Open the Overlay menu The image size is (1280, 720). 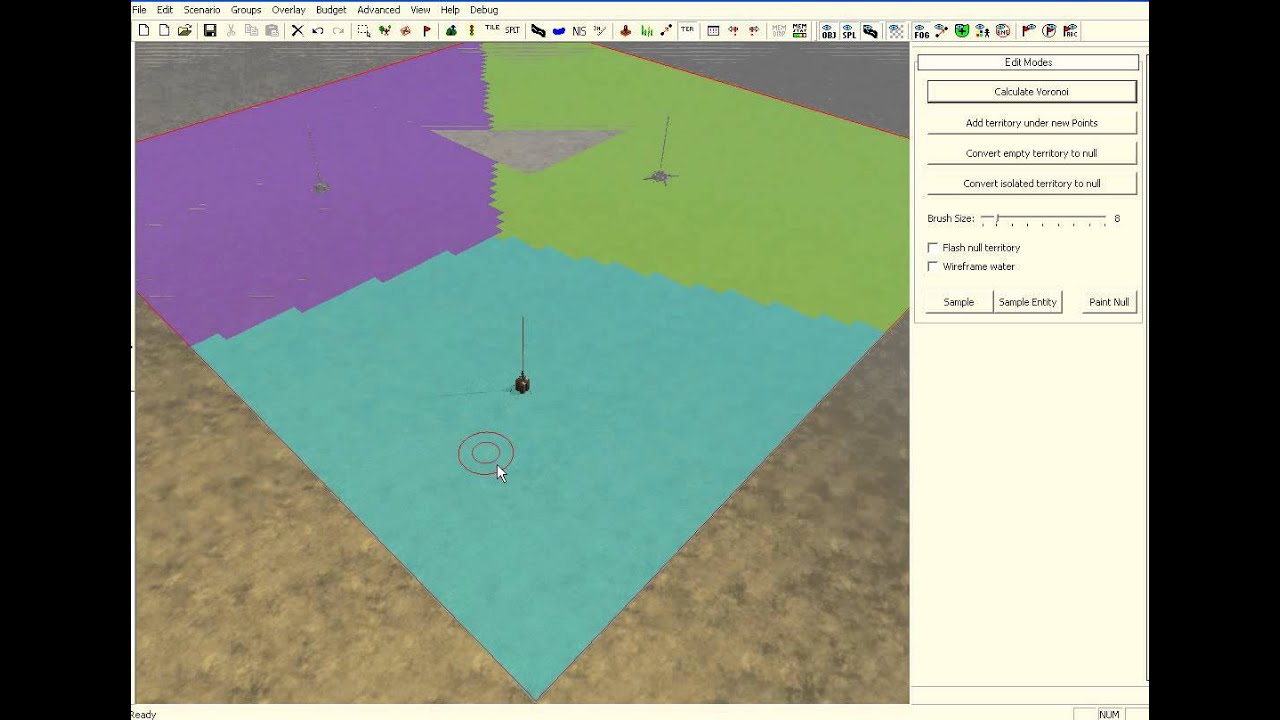pos(289,10)
